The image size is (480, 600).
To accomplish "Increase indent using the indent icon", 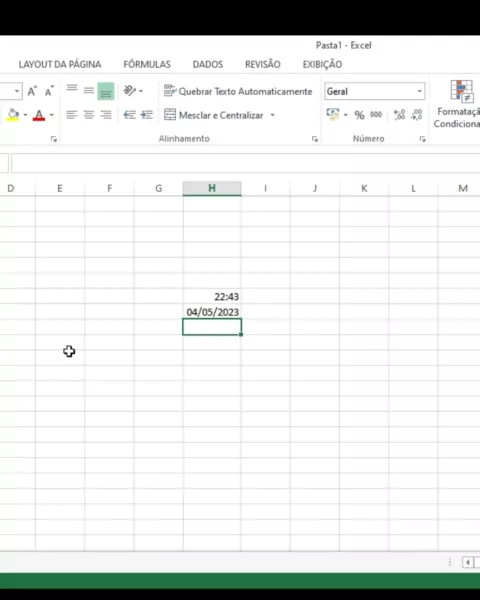I will 147,114.
